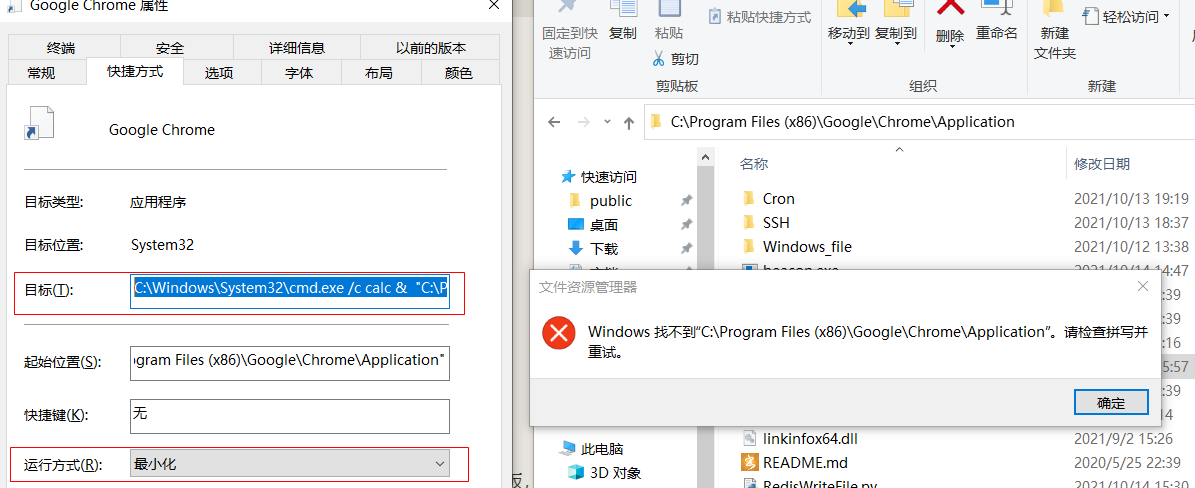Switch to the 常规 tab

(41, 73)
